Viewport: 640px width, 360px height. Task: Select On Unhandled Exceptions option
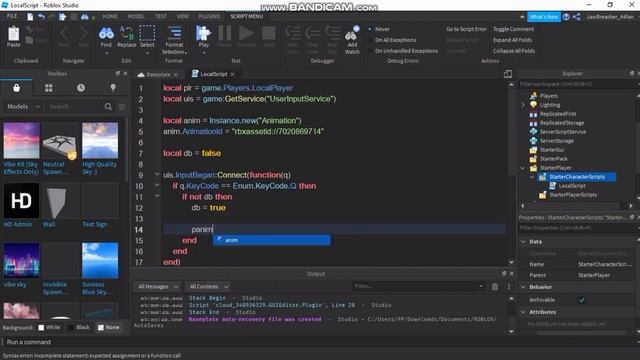[403, 51]
